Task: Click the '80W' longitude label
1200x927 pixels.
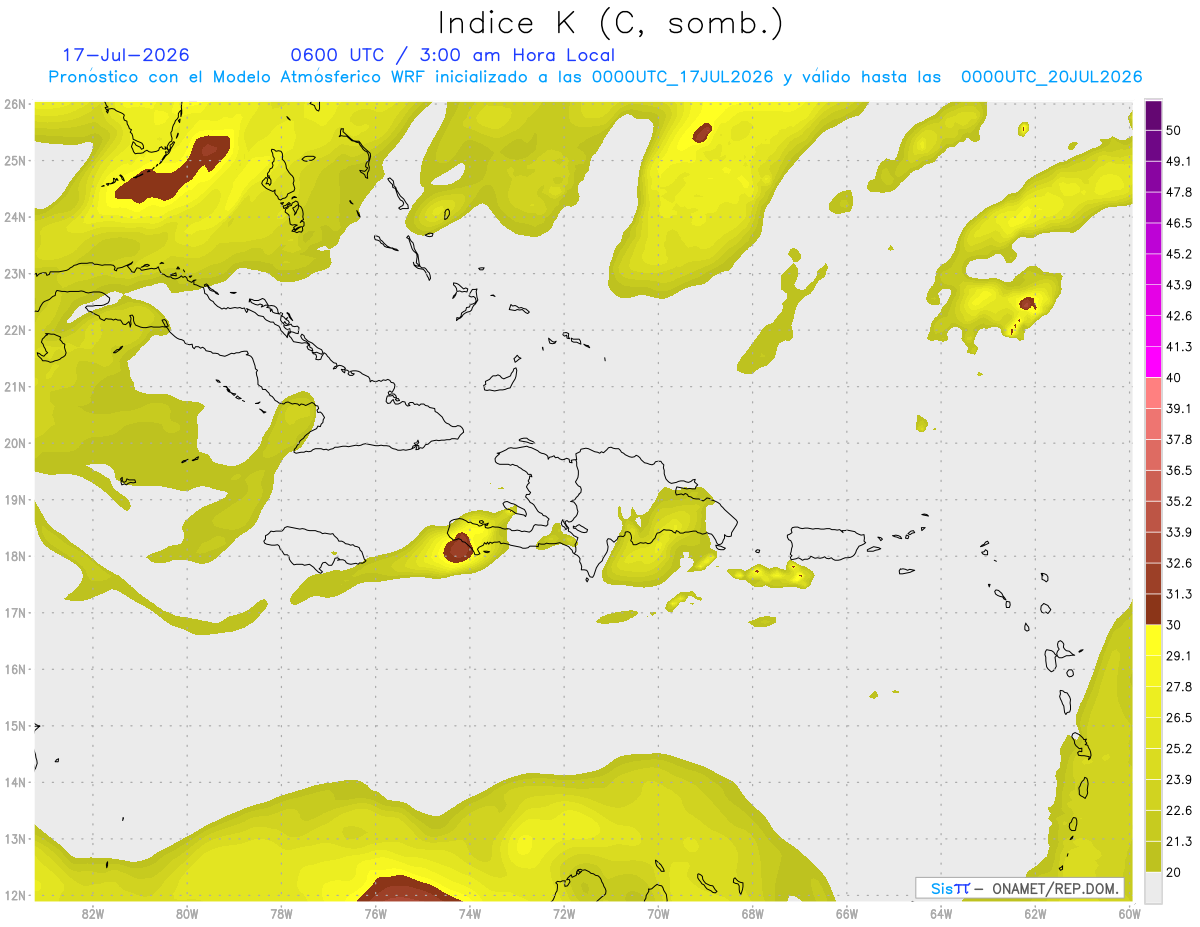Action: click(x=187, y=914)
